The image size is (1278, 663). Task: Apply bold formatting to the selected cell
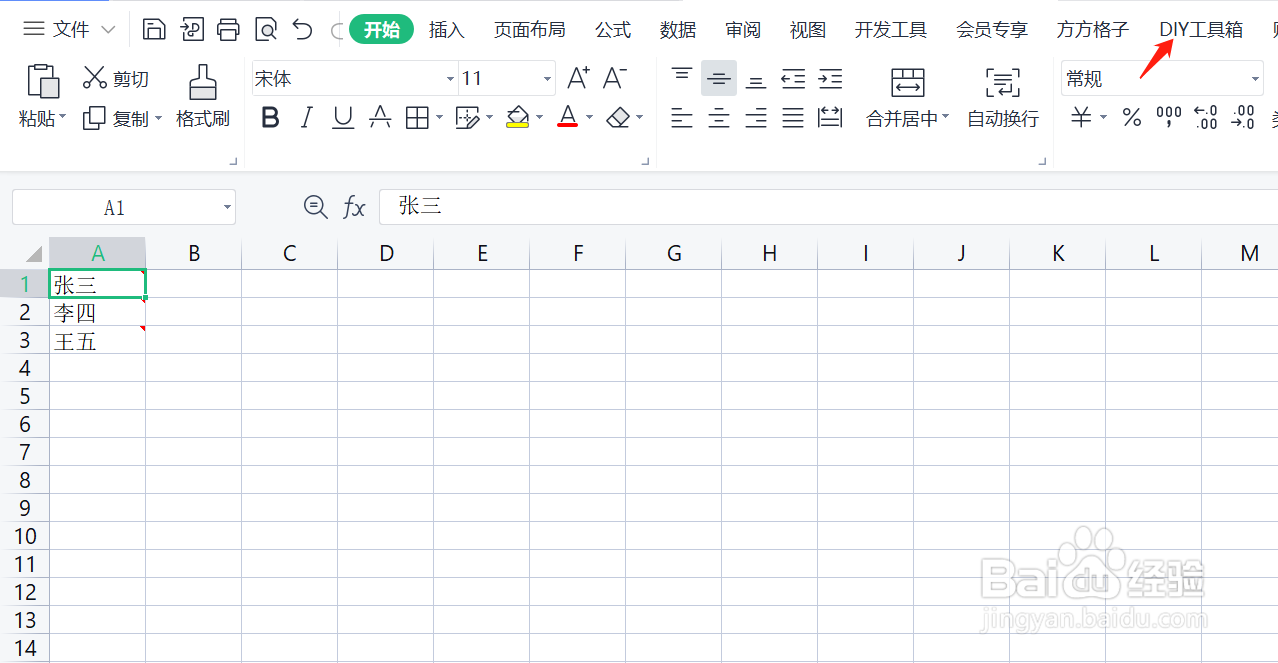269,117
